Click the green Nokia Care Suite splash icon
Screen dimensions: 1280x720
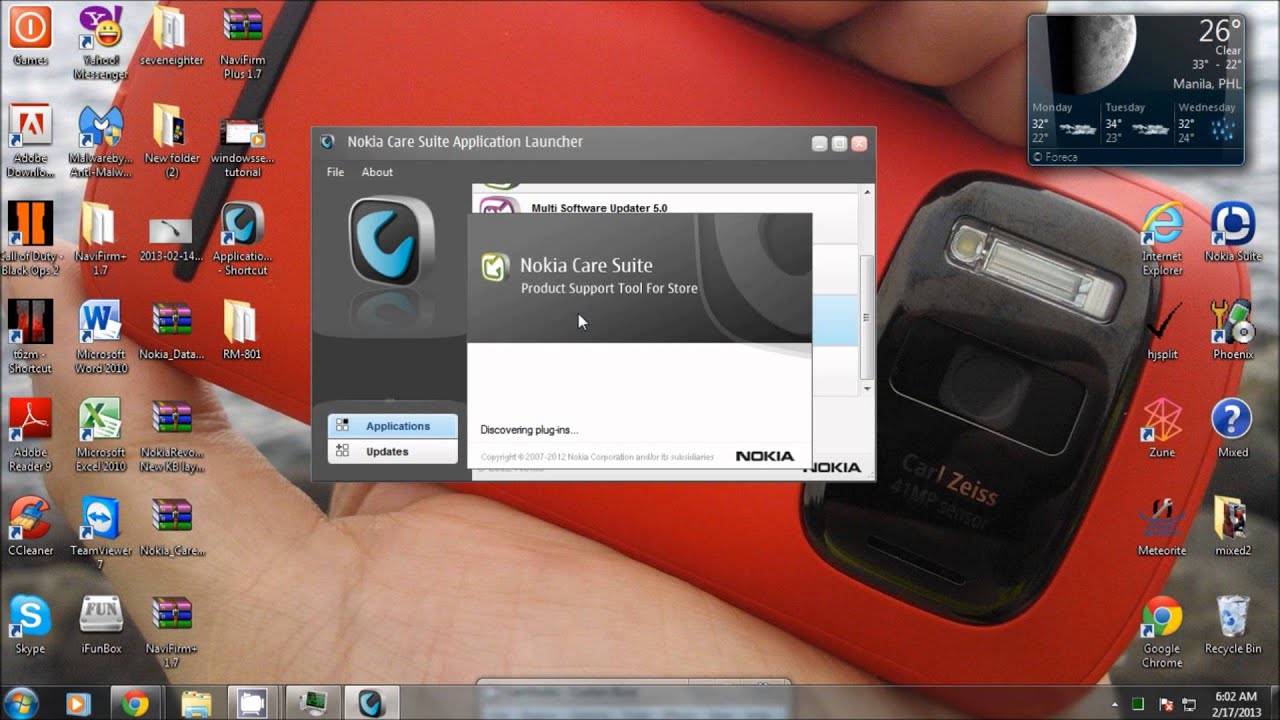(x=495, y=266)
